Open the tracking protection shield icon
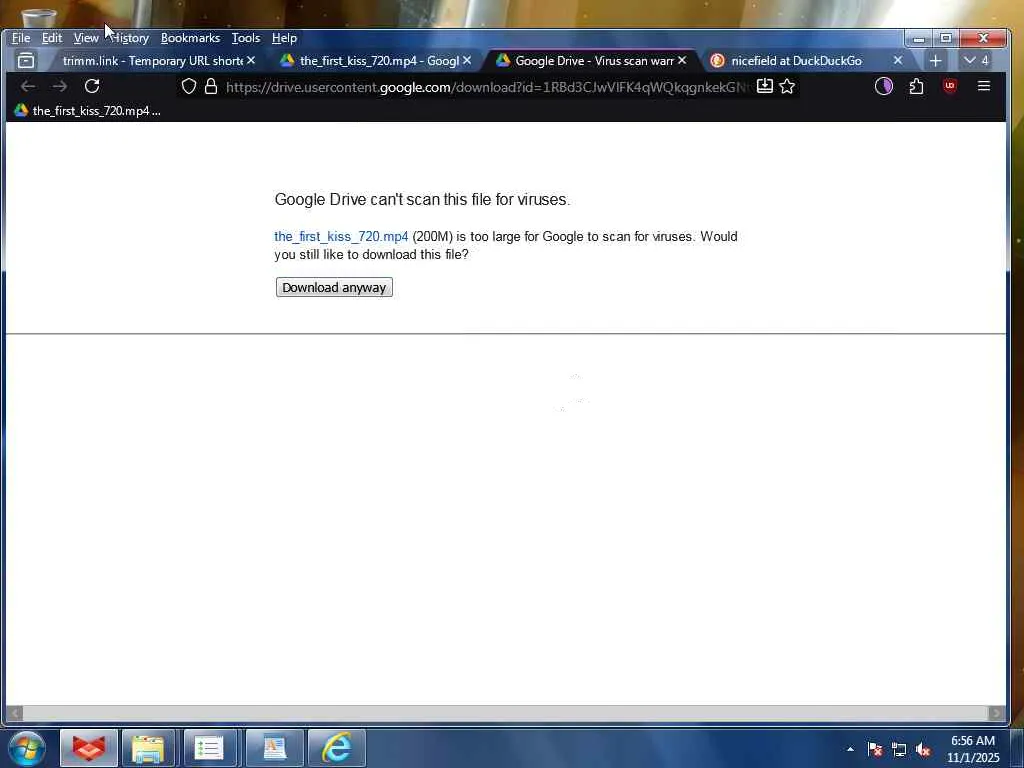This screenshot has height=768, width=1024. click(x=189, y=86)
